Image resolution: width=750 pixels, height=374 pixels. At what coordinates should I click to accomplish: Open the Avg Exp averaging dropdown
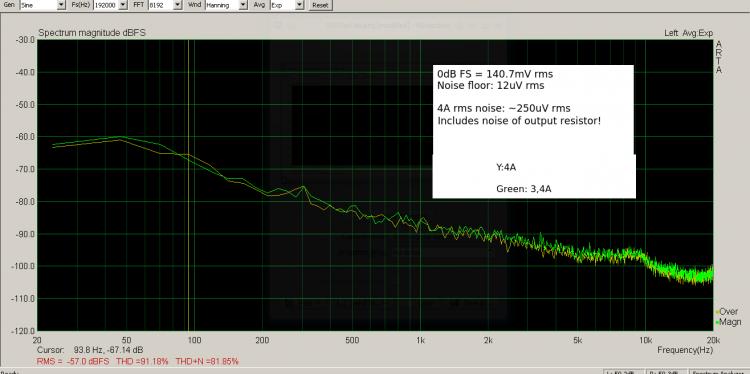[300, 5]
